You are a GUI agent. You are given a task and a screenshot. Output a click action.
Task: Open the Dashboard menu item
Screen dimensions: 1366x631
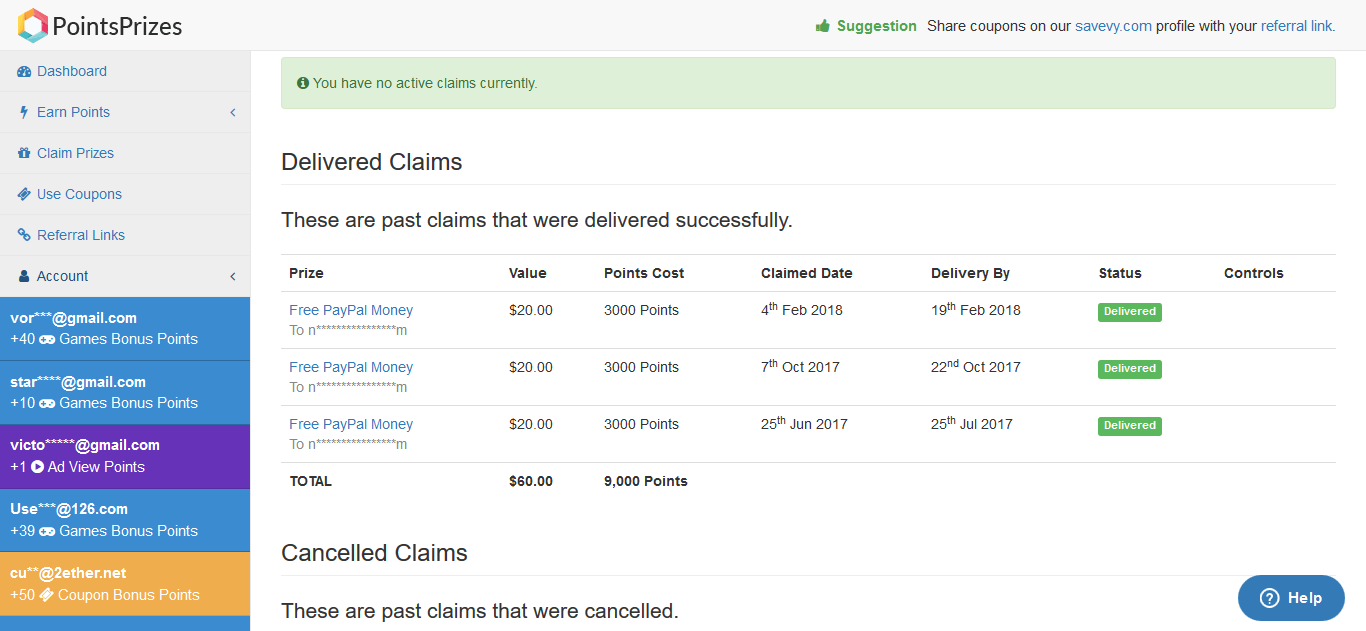(x=125, y=71)
